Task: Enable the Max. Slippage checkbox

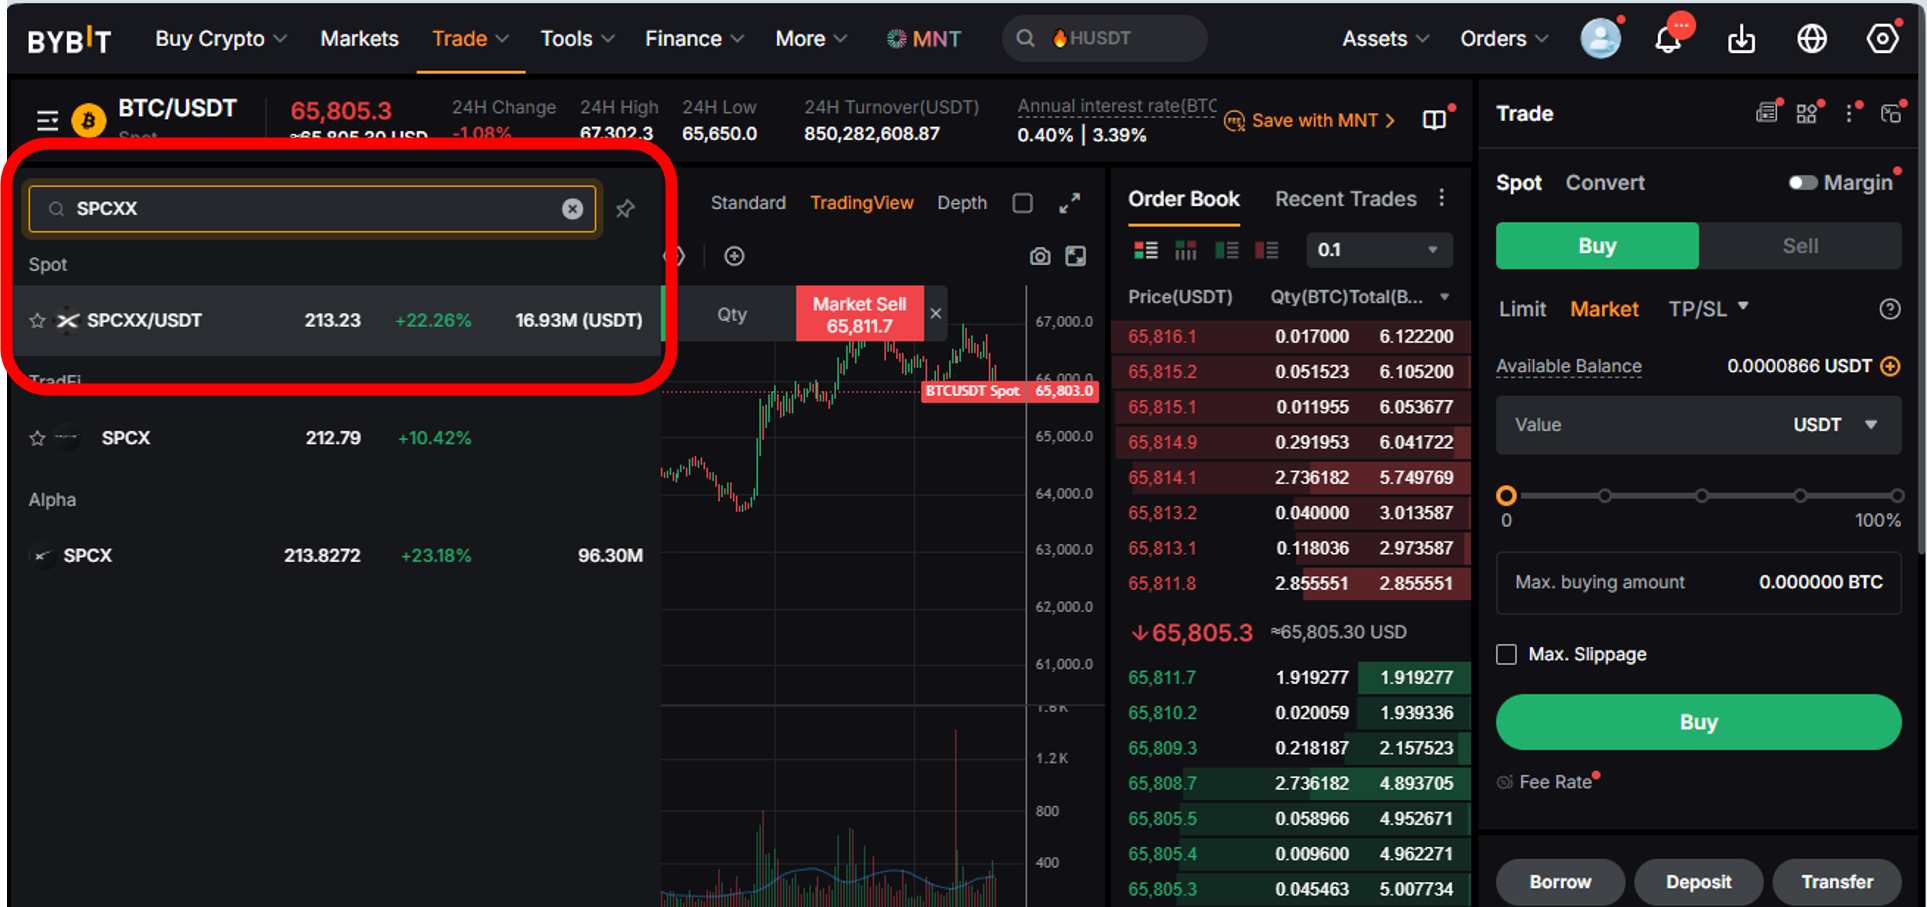Action: [x=1506, y=654]
